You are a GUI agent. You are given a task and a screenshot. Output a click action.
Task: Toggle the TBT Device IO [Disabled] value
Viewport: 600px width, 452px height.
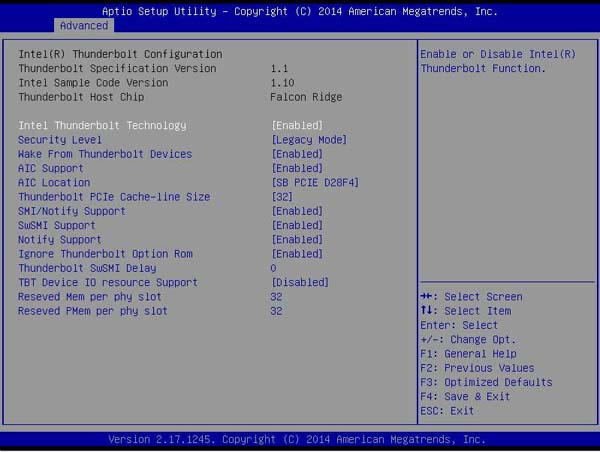pyautogui.click(x=300, y=282)
